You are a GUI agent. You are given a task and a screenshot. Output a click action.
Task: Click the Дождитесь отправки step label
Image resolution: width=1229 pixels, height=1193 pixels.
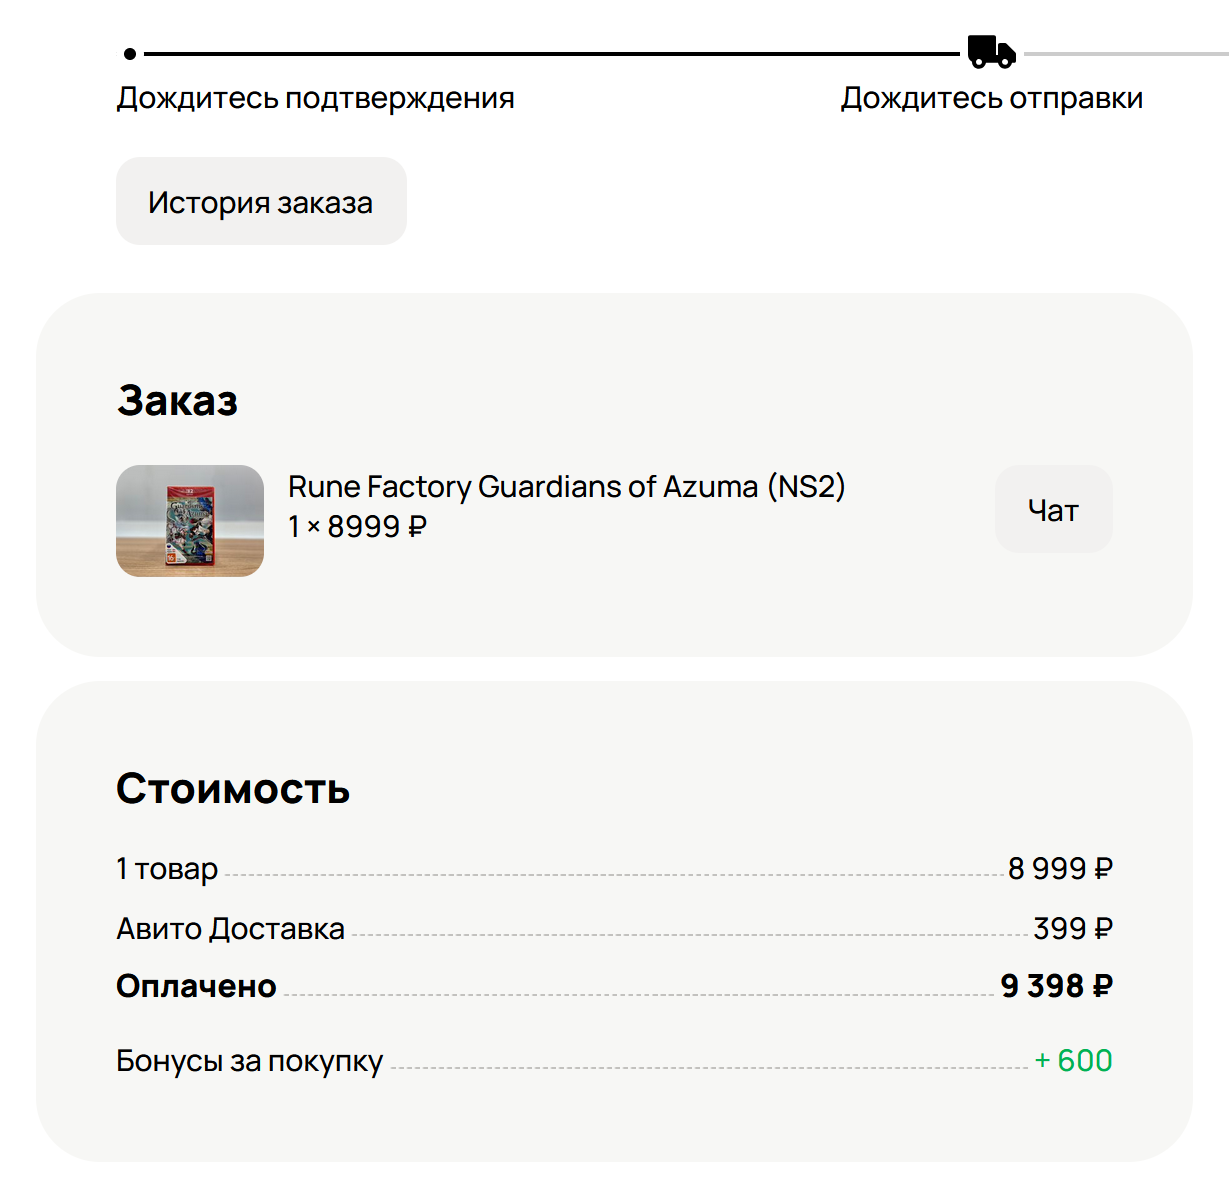tap(991, 99)
